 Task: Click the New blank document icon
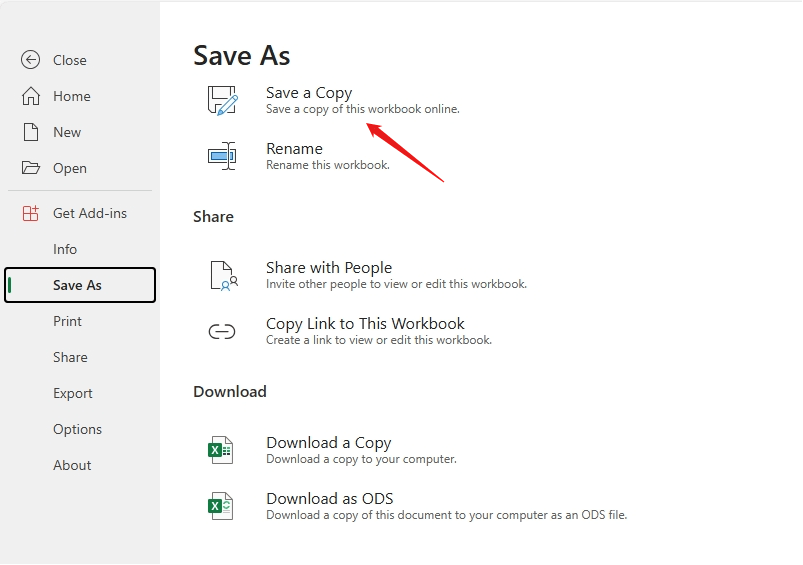click(x=31, y=132)
